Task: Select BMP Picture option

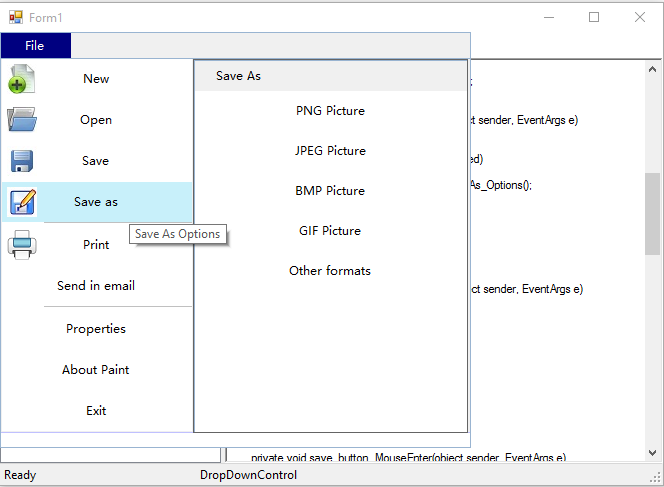Action: [330, 191]
